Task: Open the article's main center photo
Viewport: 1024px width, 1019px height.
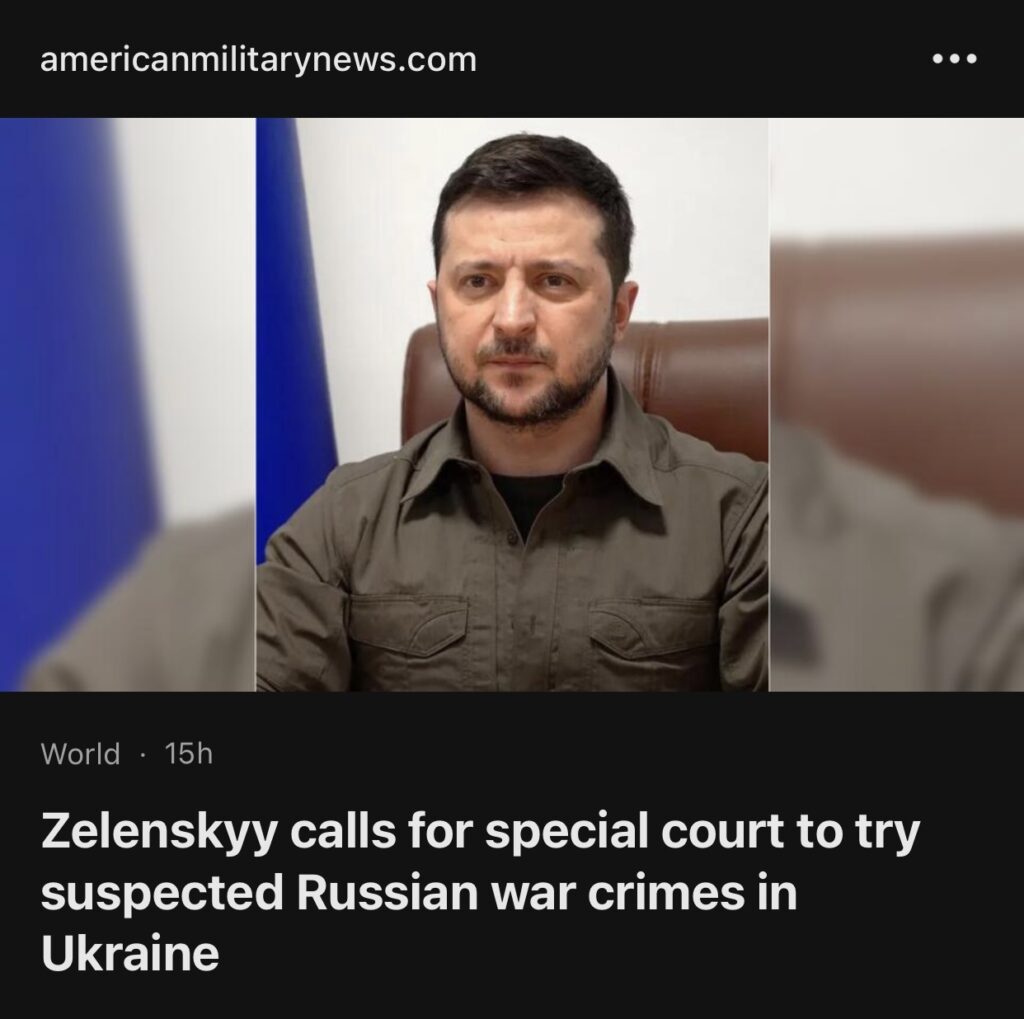Action: pos(512,404)
